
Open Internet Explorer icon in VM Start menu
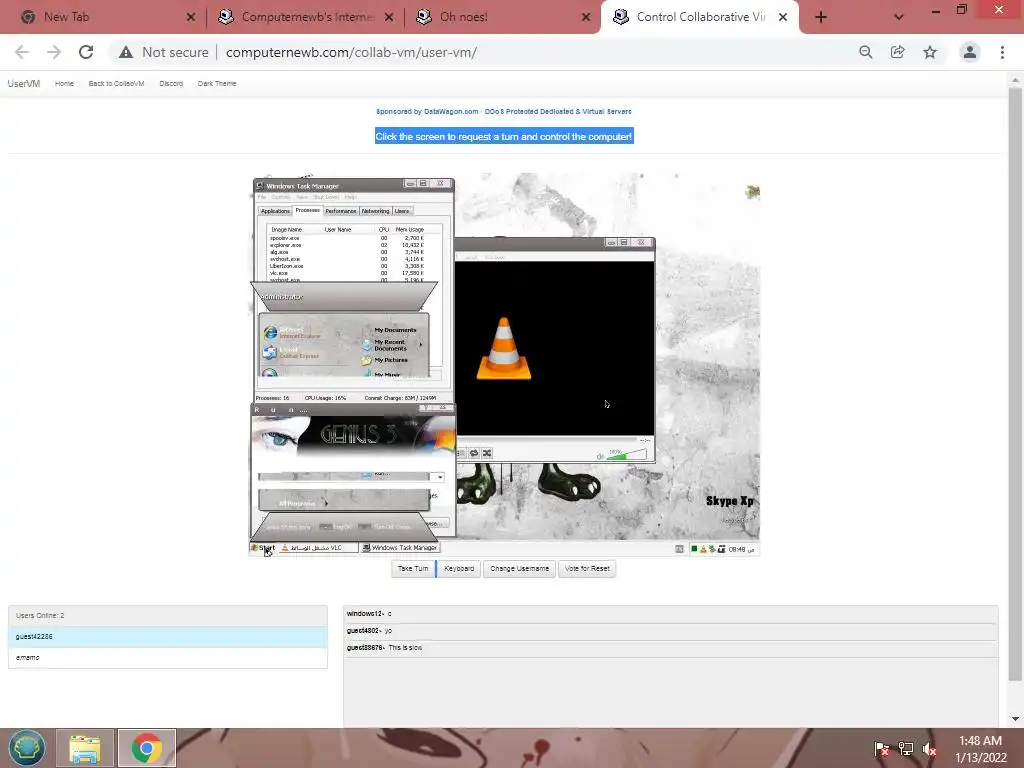click(270, 333)
